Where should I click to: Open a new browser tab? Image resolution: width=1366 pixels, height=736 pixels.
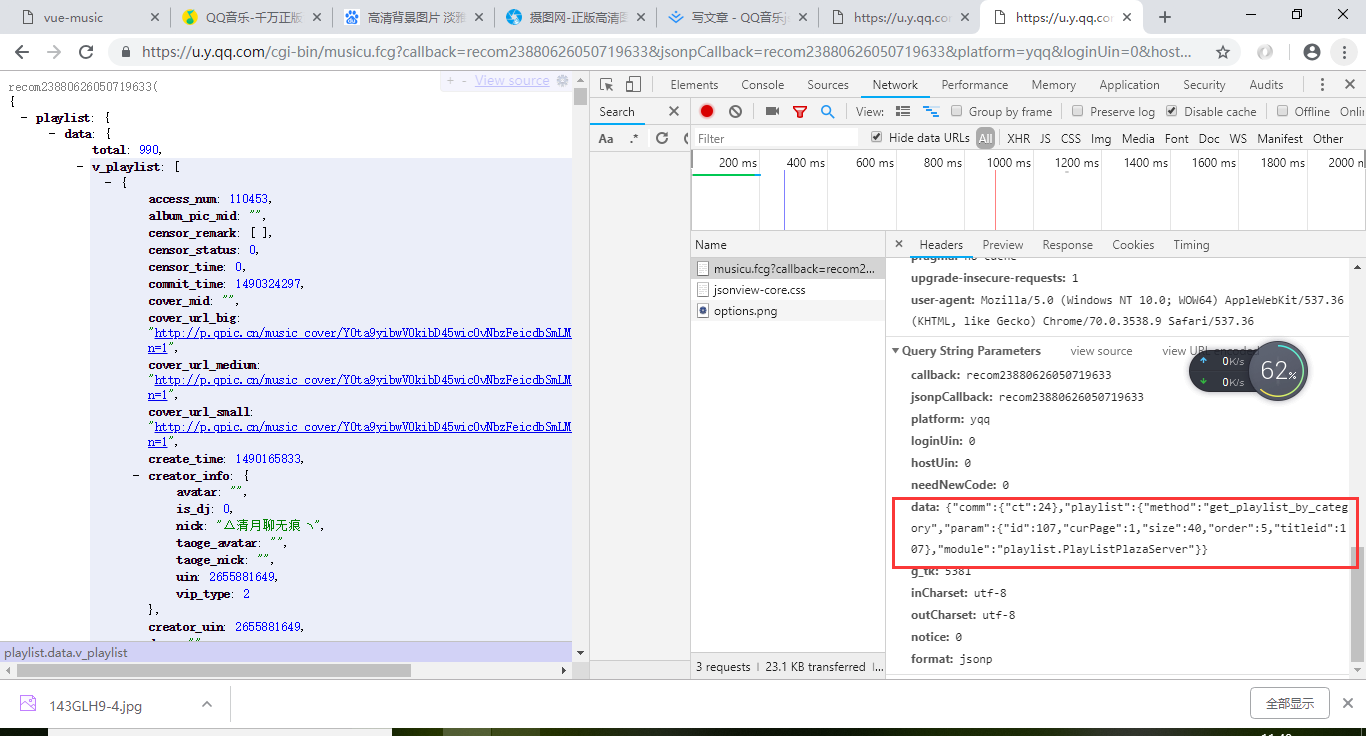(x=1165, y=17)
